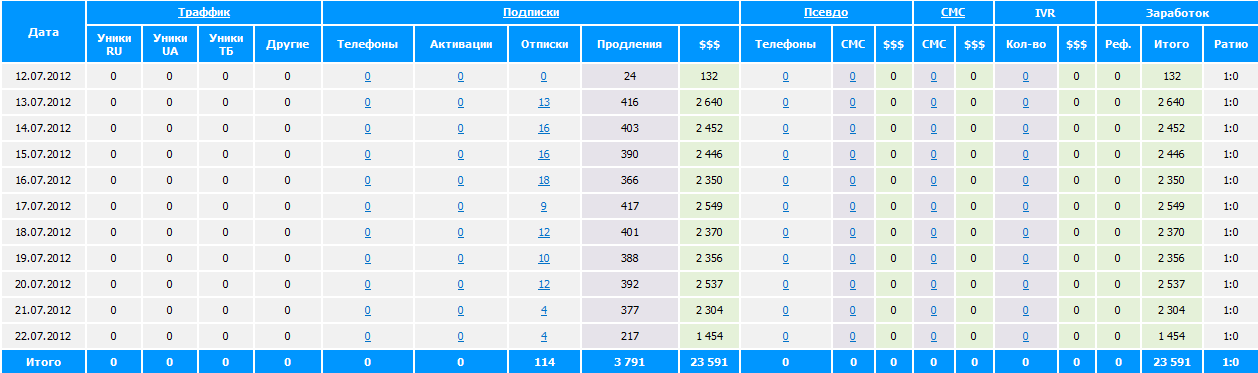Image resolution: width=1258 pixels, height=373 pixels.
Task: Click the Заработок group header
Action: (1177, 13)
